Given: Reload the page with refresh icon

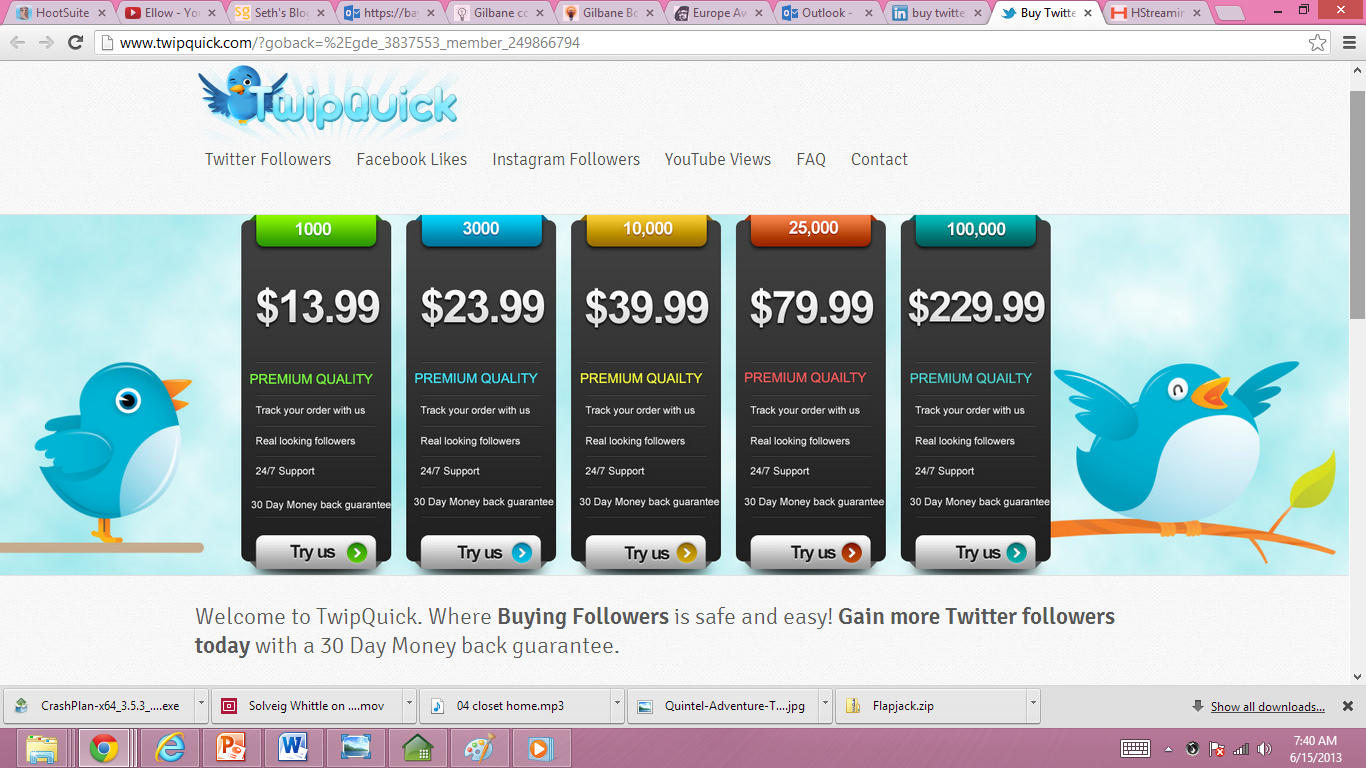Looking at the screenshot, I should [75, 43].
